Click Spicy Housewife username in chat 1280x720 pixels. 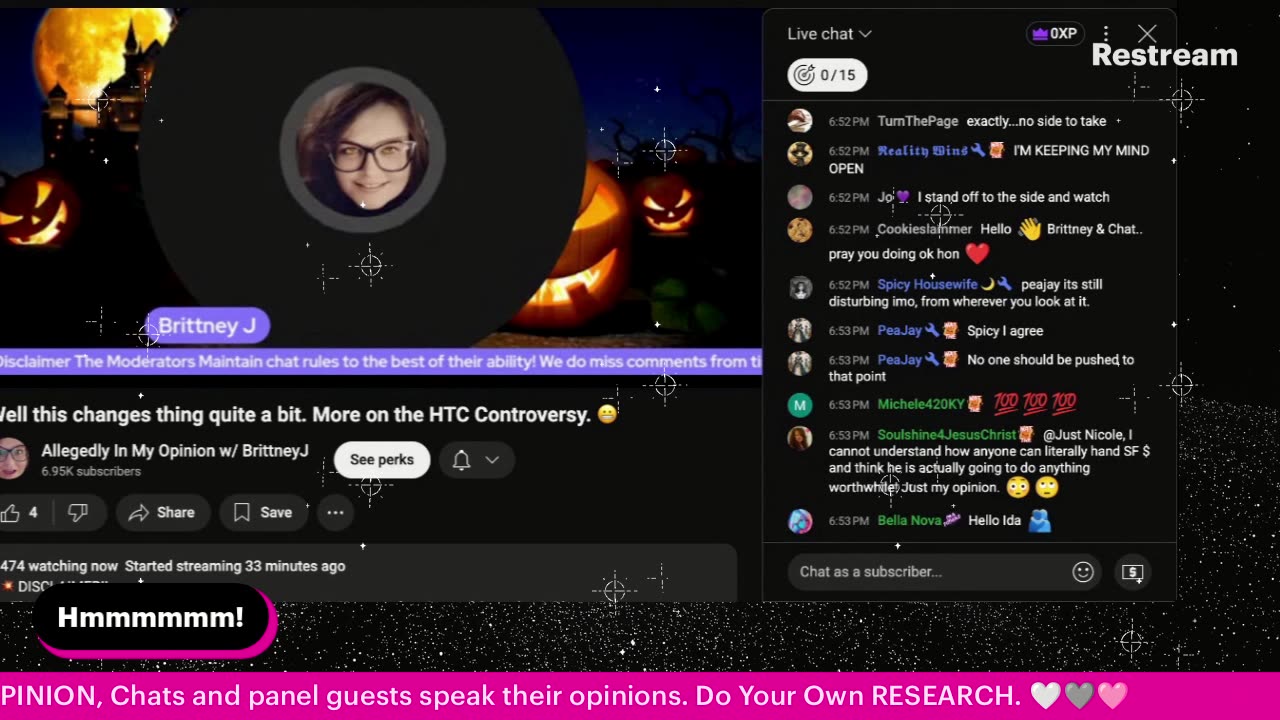coord(927,284)
